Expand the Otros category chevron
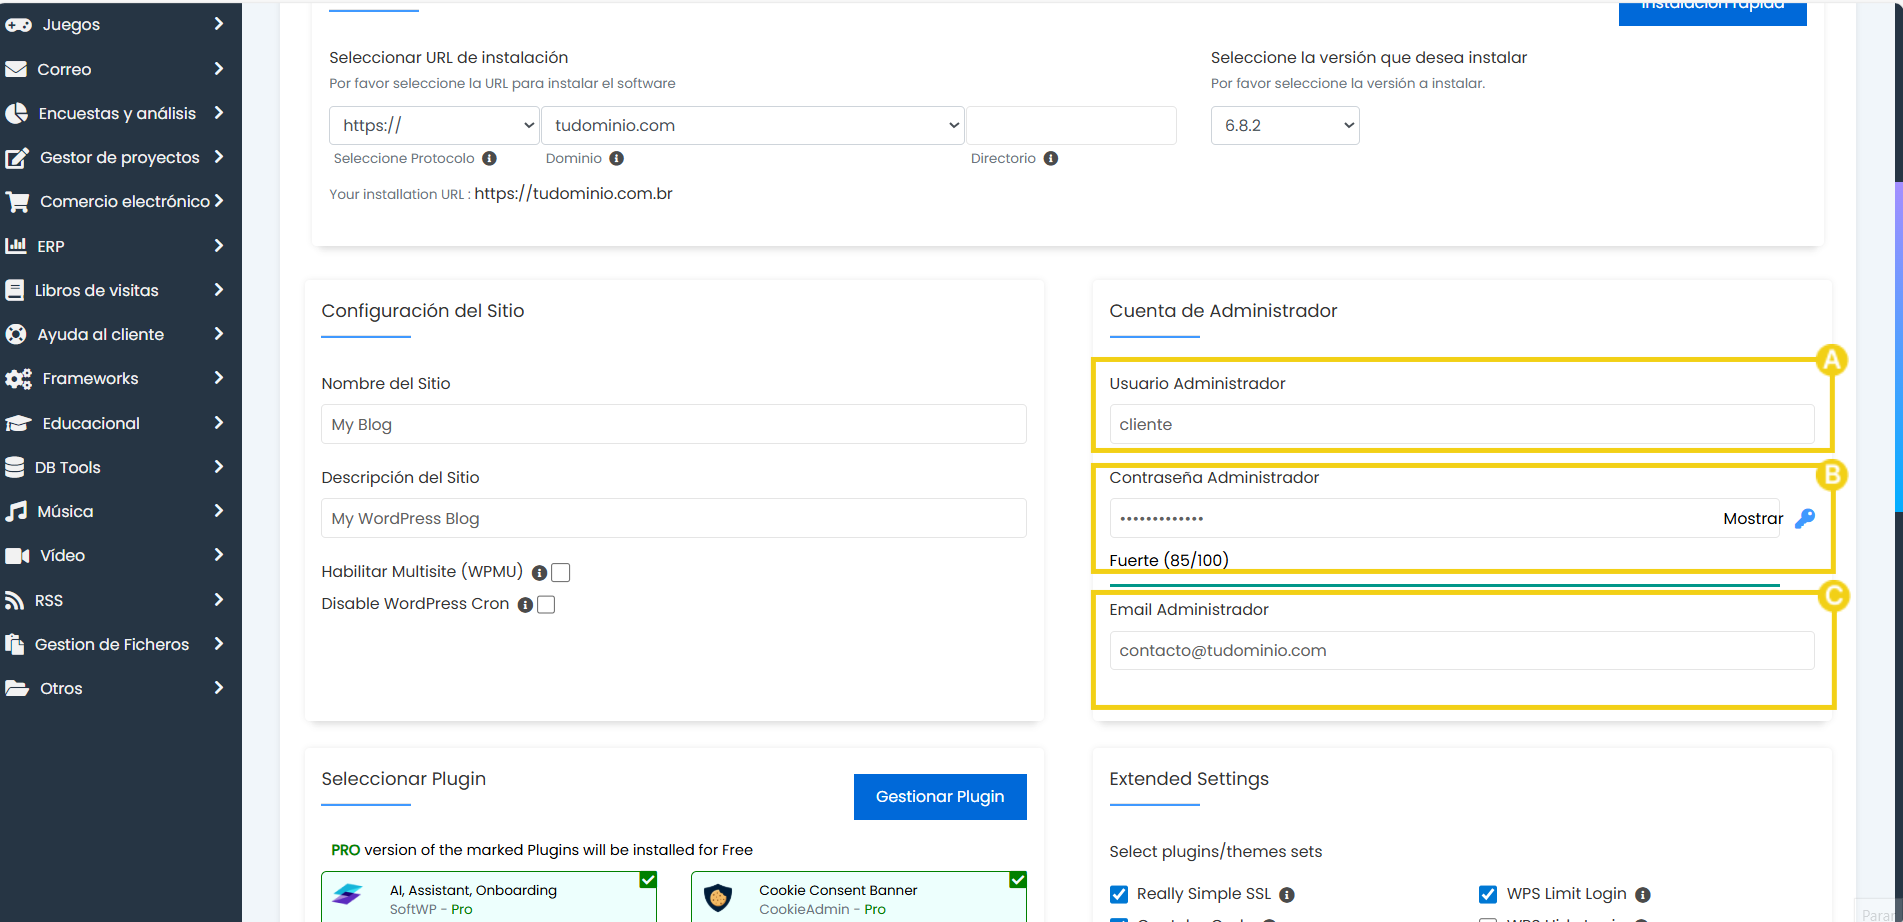The width and height of the screenshot is (1903, 922). click(x=219, y=687)
